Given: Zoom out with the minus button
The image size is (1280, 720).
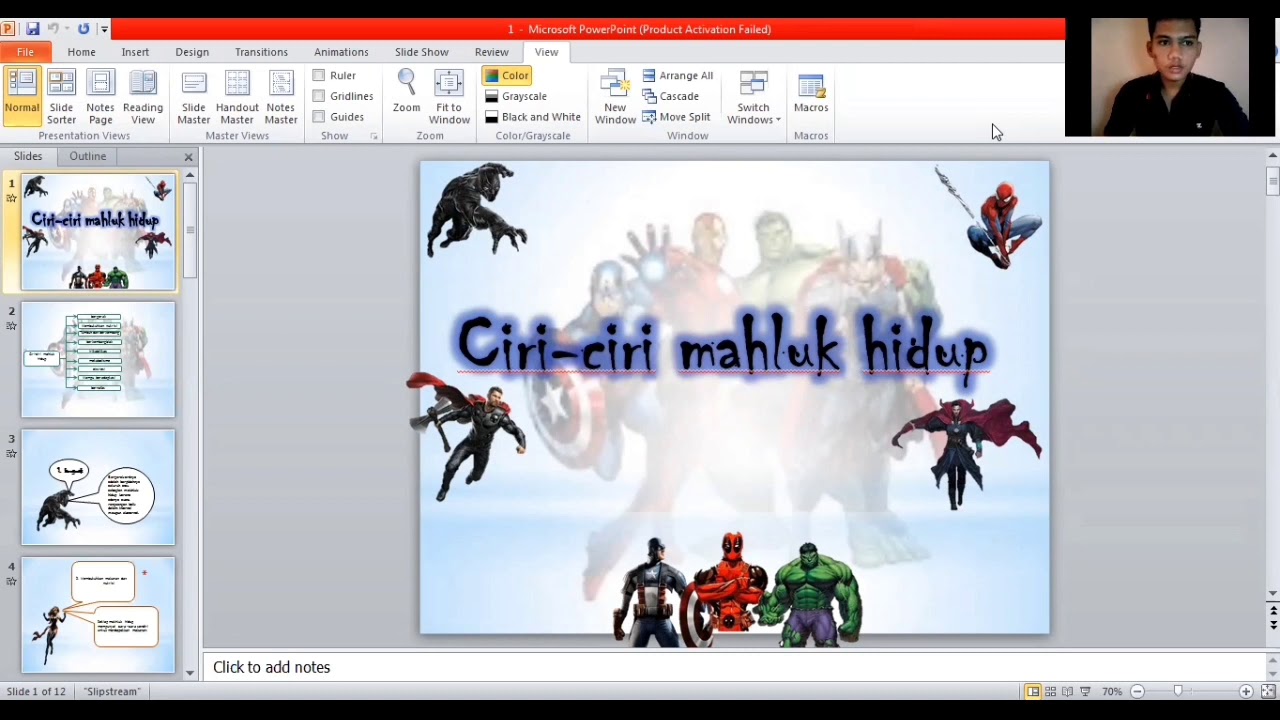Looking at the screenshot, I should click(x=1137, y=691).
